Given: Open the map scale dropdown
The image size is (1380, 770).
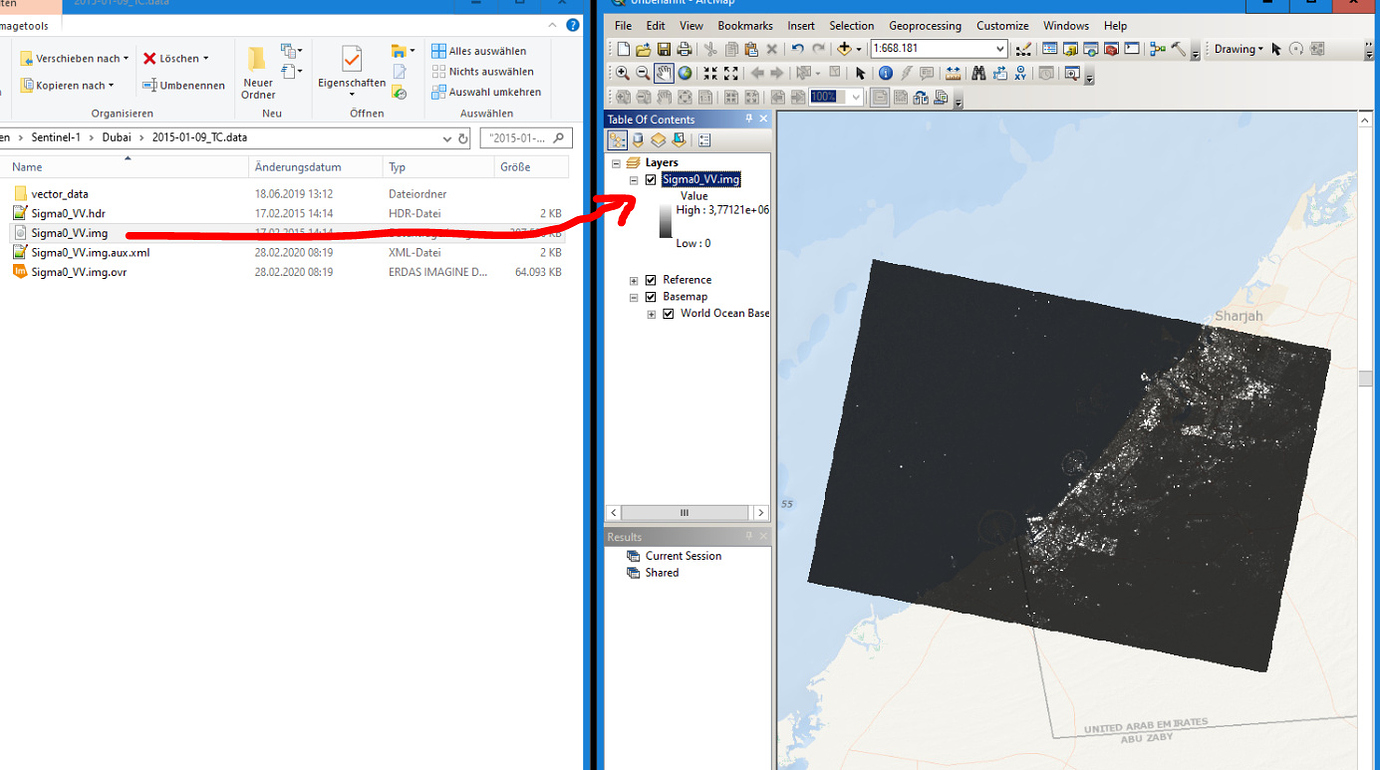Looking at the screenshot, I should (1001, 48).
